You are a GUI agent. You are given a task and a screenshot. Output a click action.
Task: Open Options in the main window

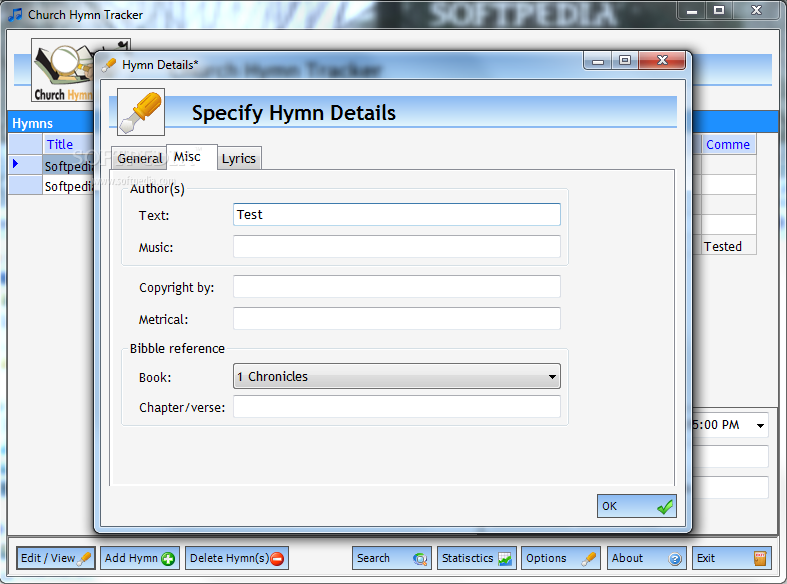coord(561,558)
